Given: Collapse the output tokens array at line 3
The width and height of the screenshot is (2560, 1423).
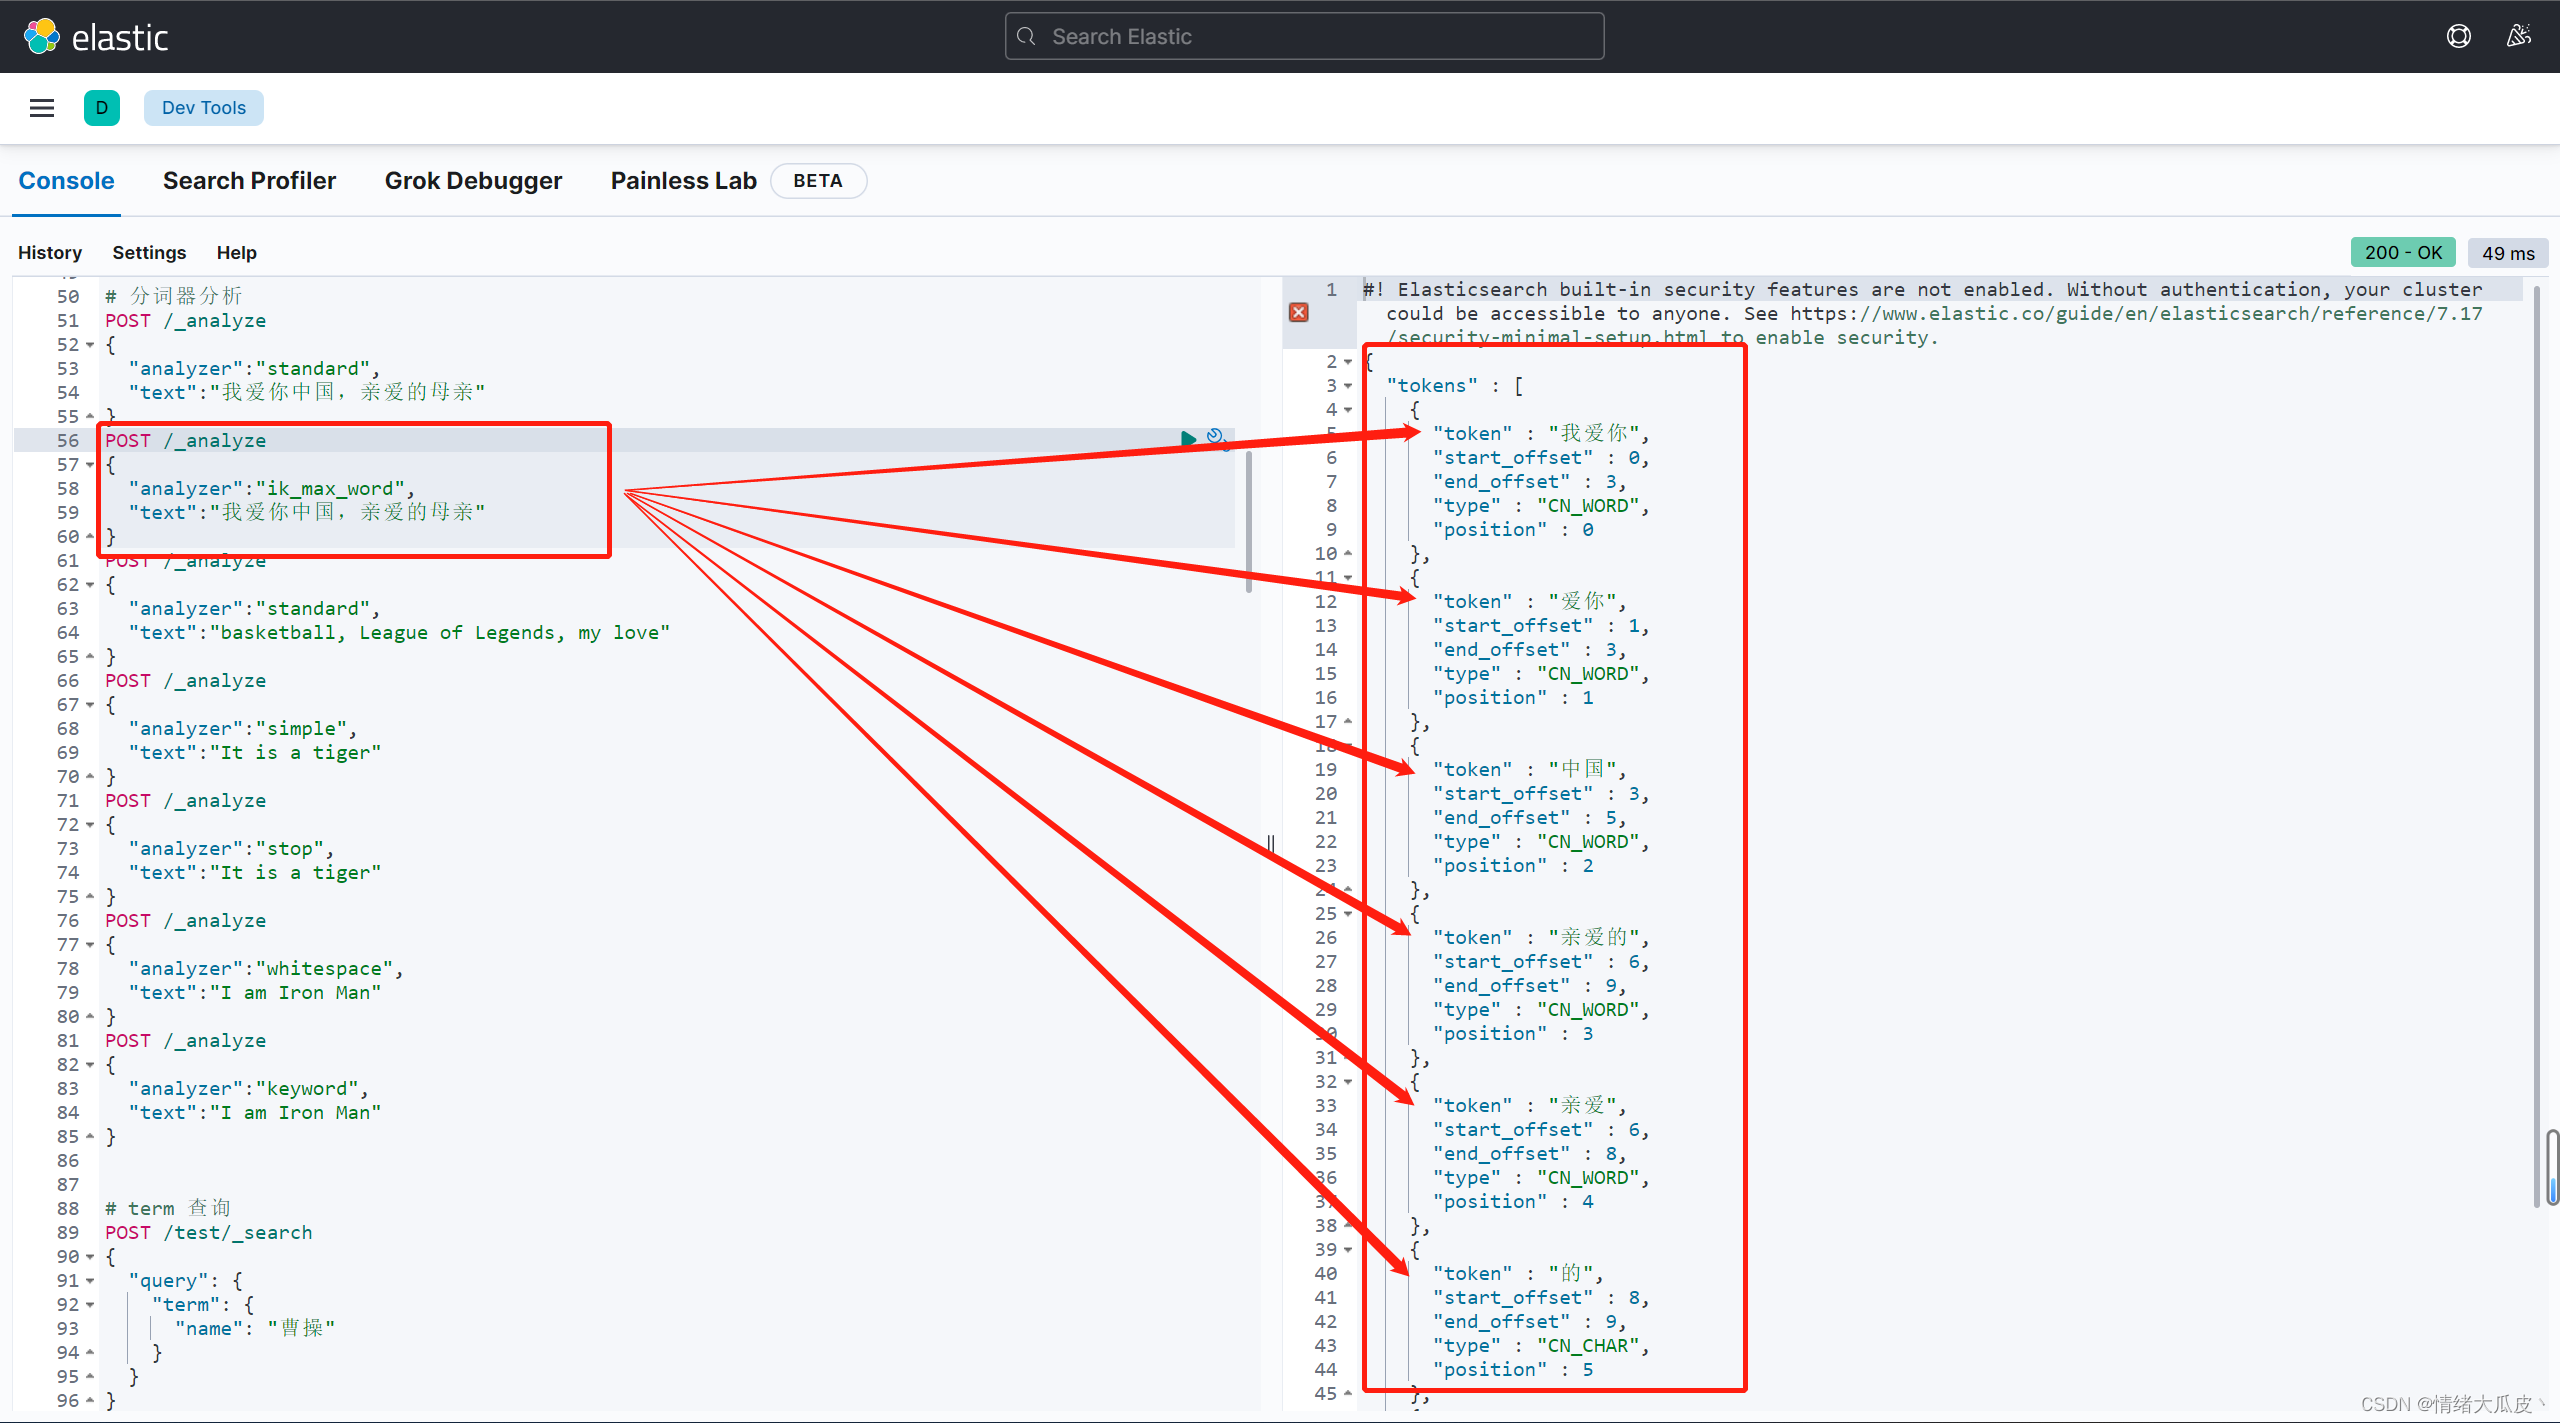Looking at the screenshot, I should click(x=1348, y=386).
